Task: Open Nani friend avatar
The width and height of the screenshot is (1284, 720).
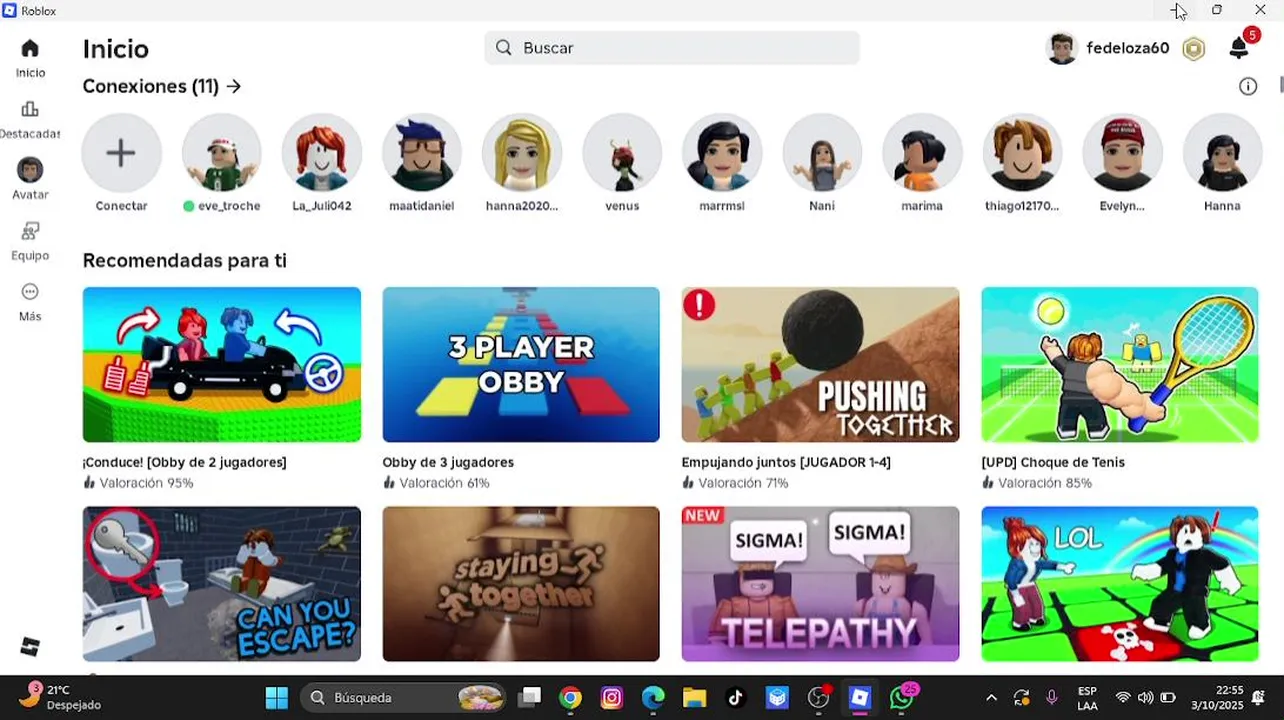Action: (822, 153)
